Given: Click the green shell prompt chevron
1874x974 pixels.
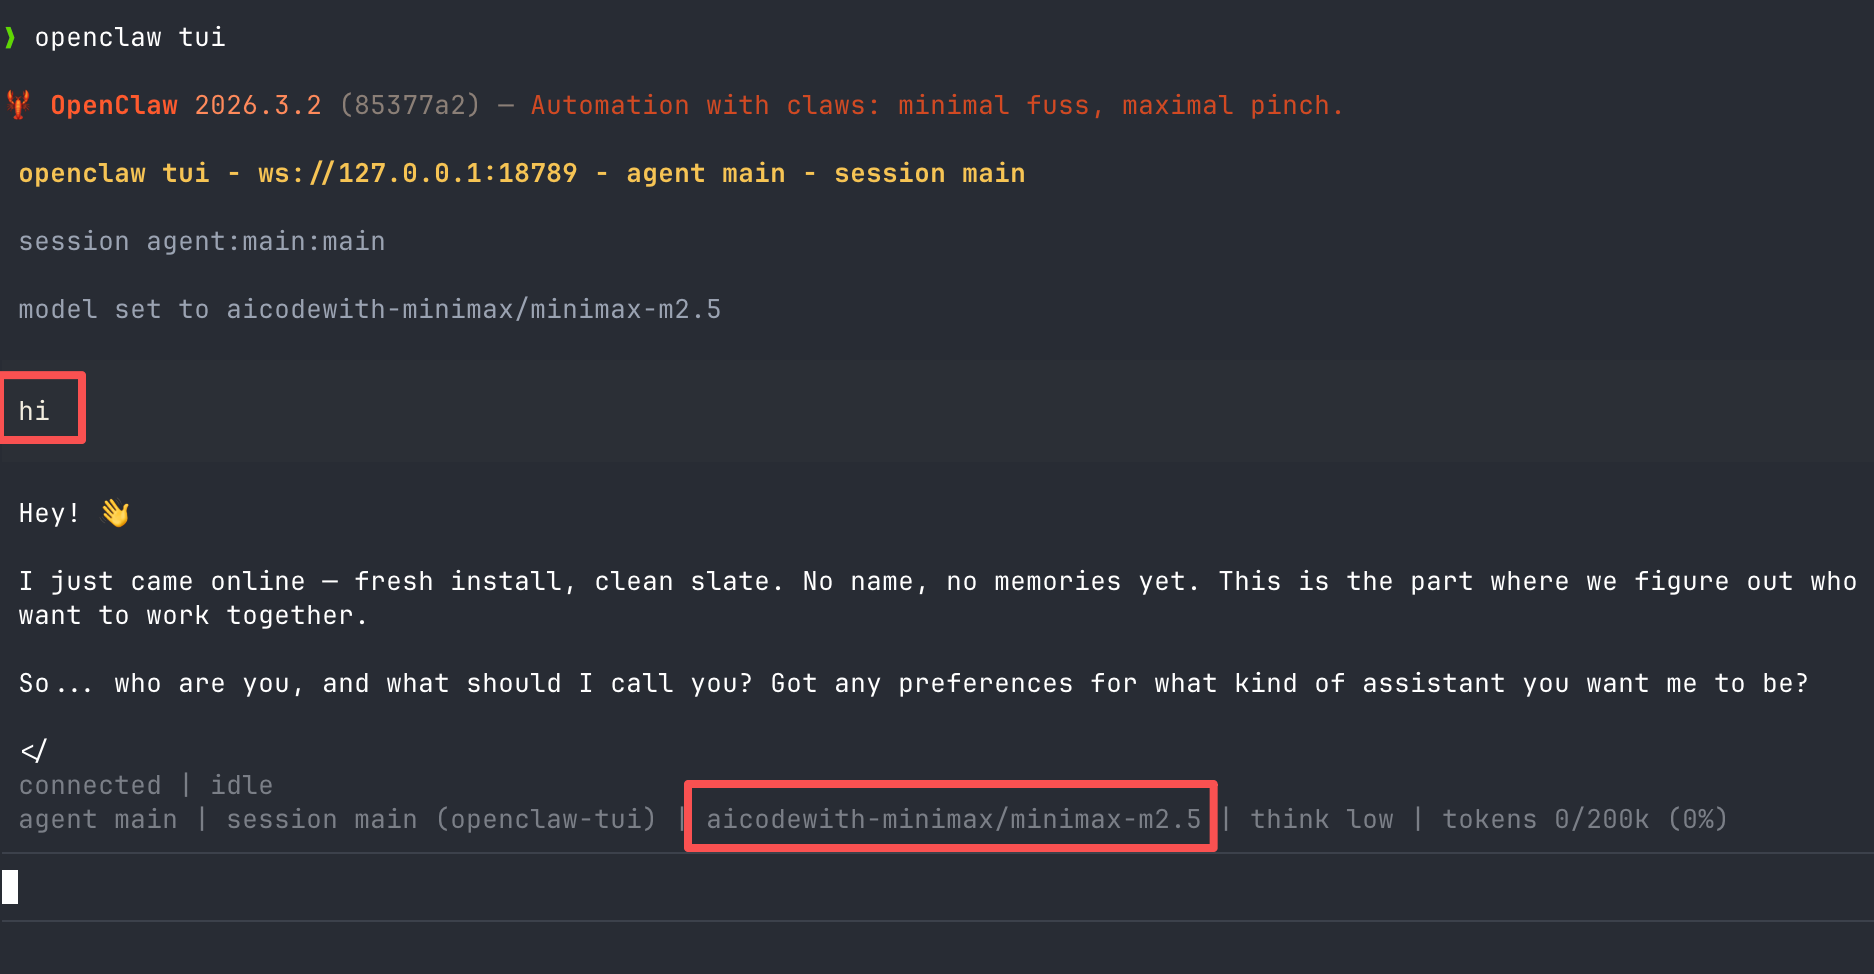Looking at the screenshot, I should [10, 38].
